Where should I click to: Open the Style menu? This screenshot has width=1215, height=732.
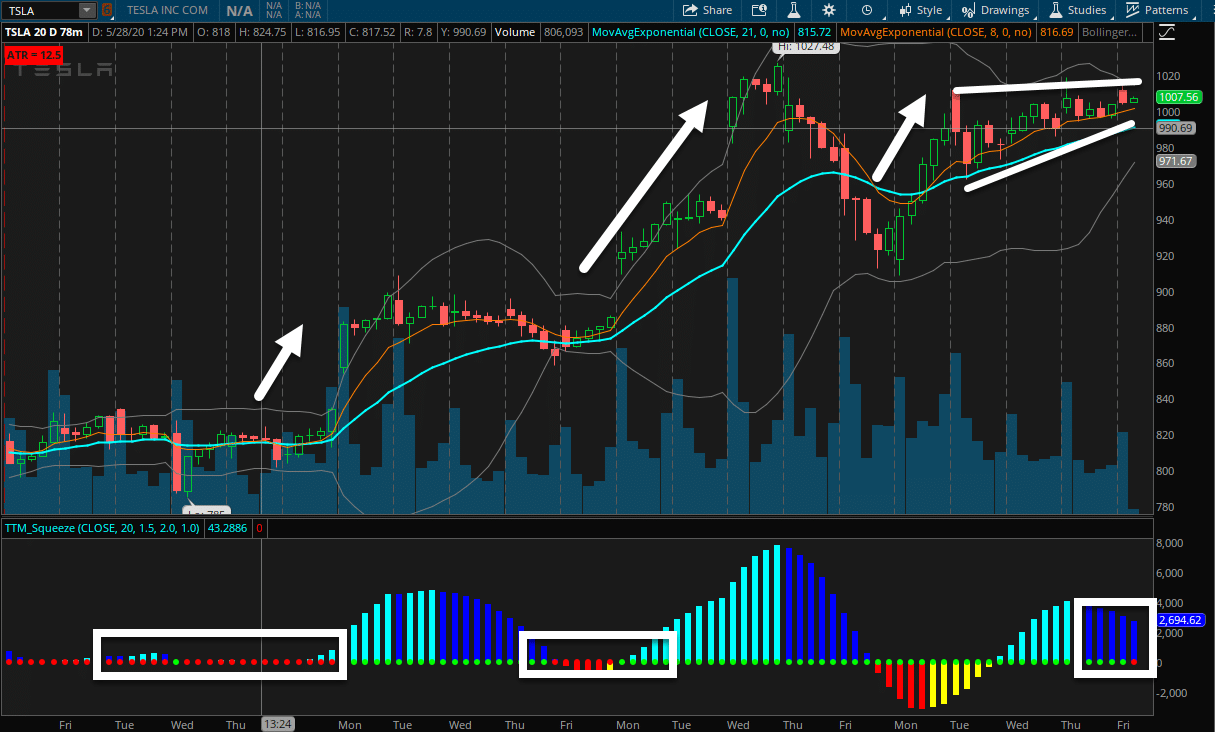(920, 10)
